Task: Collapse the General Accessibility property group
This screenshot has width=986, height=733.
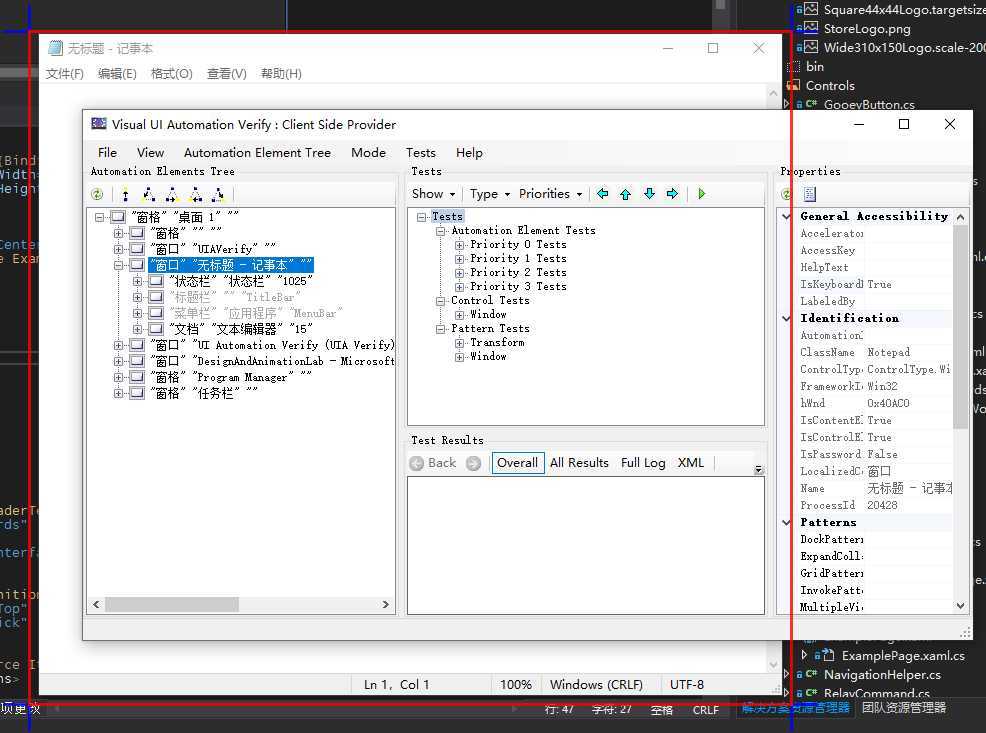Action: pos(786,216)
